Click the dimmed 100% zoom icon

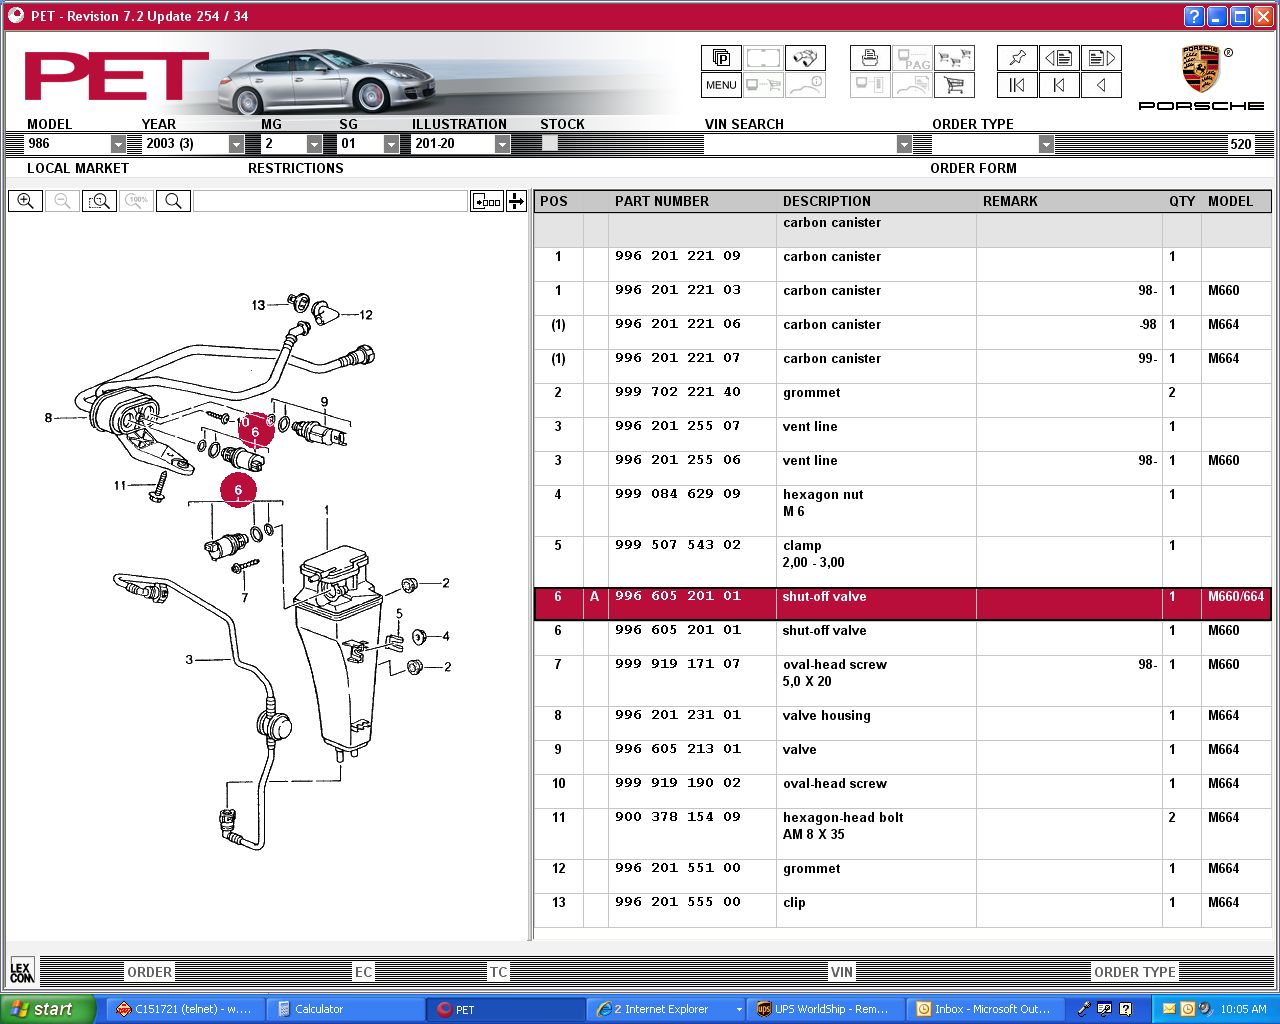click(x=136, y=201)
